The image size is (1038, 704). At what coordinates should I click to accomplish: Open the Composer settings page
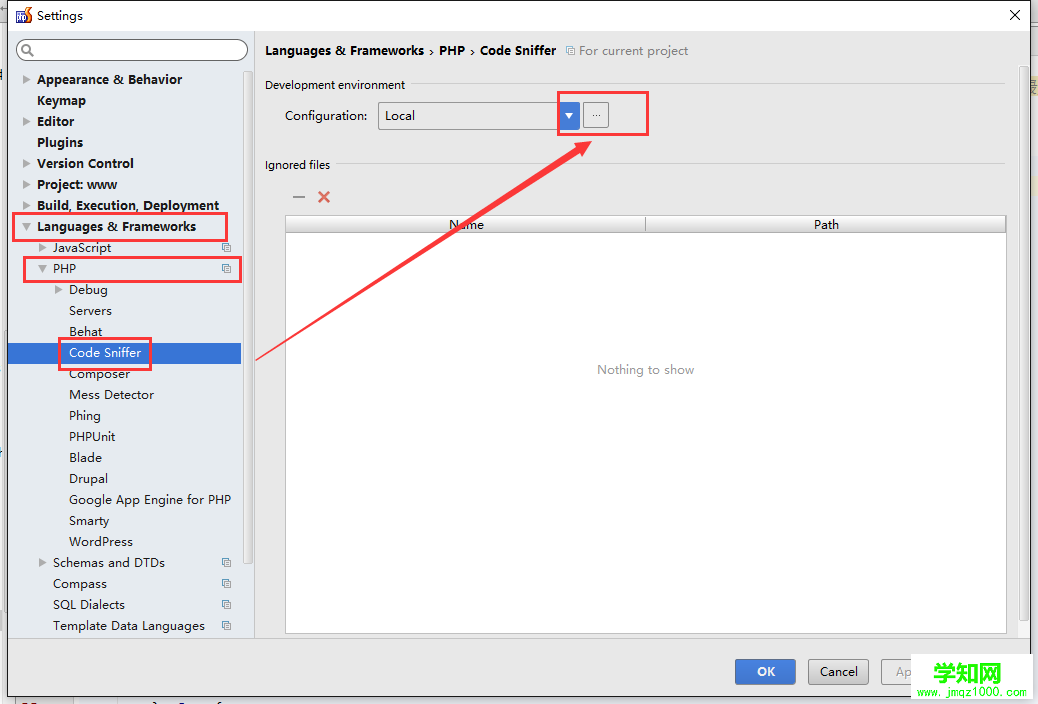tap(99, 374)
